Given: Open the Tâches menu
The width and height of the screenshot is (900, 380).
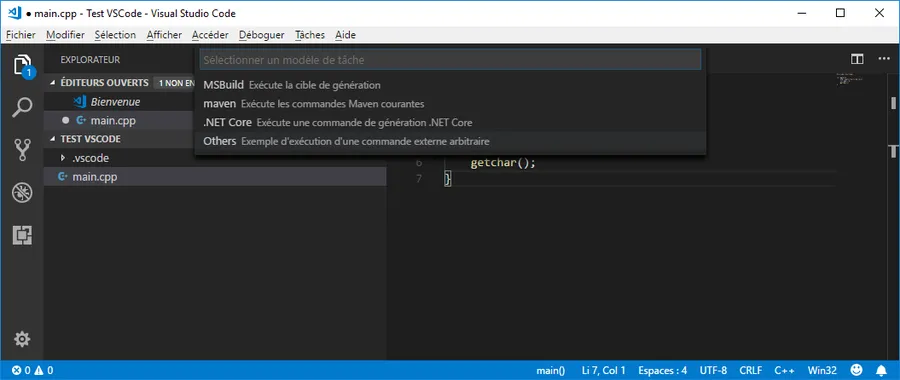Looking at the screenshot, I should [x=310, y=35].
